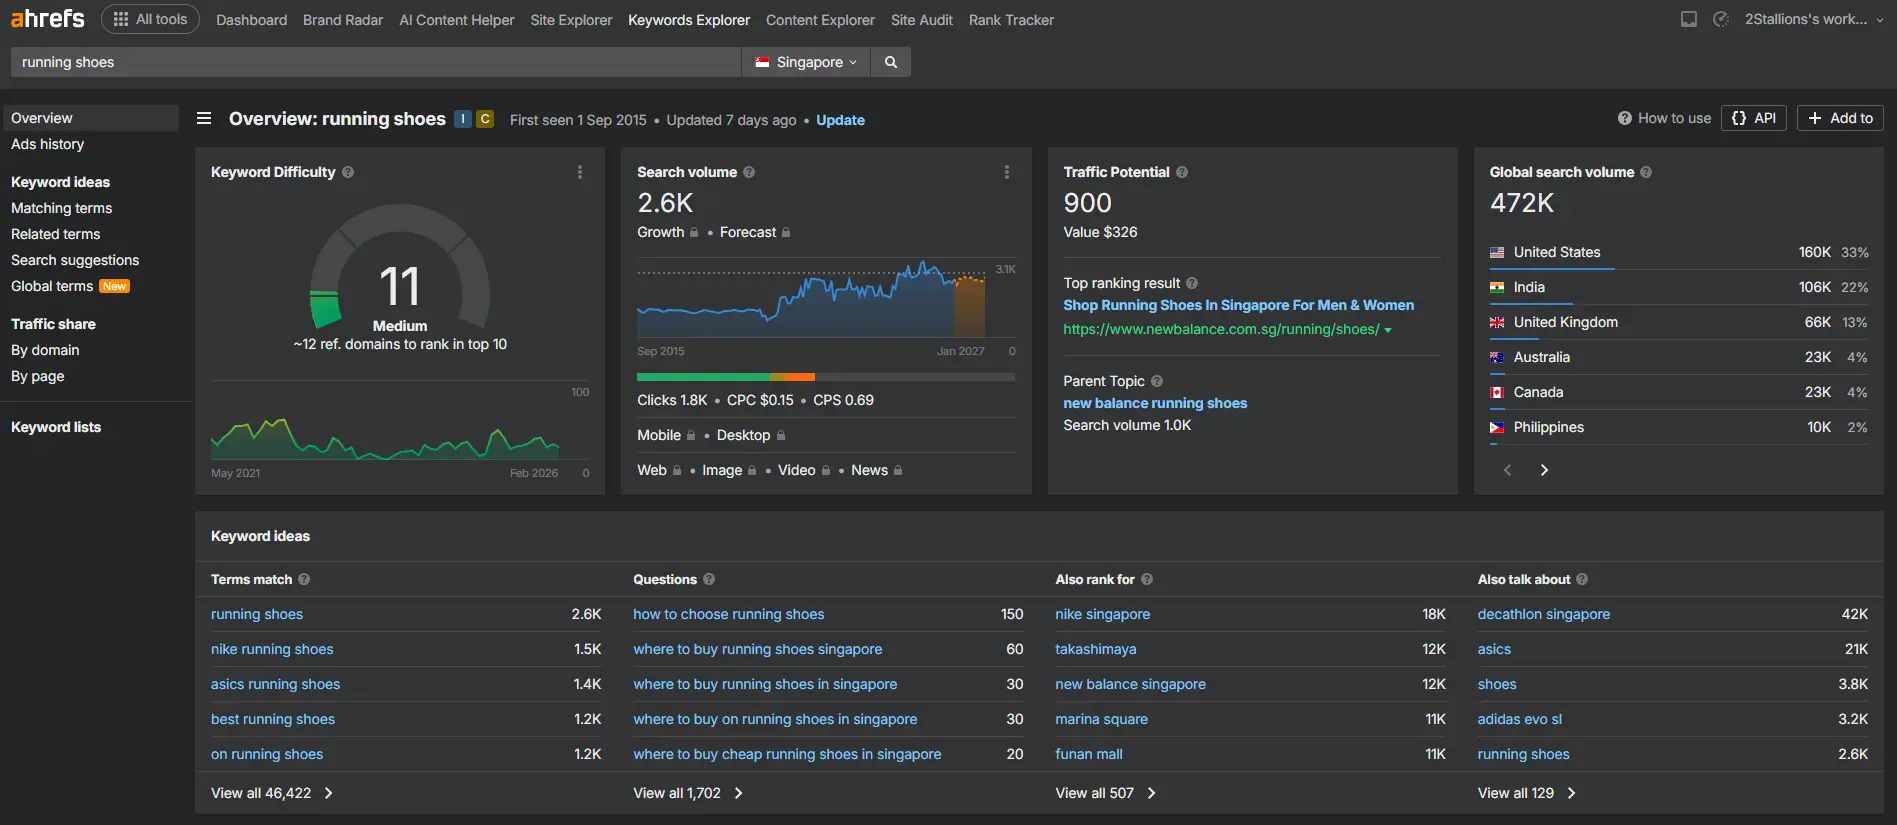Open the Singapore country dropdown
This screenshot has height=825, width=1897.
pos(806,62)
